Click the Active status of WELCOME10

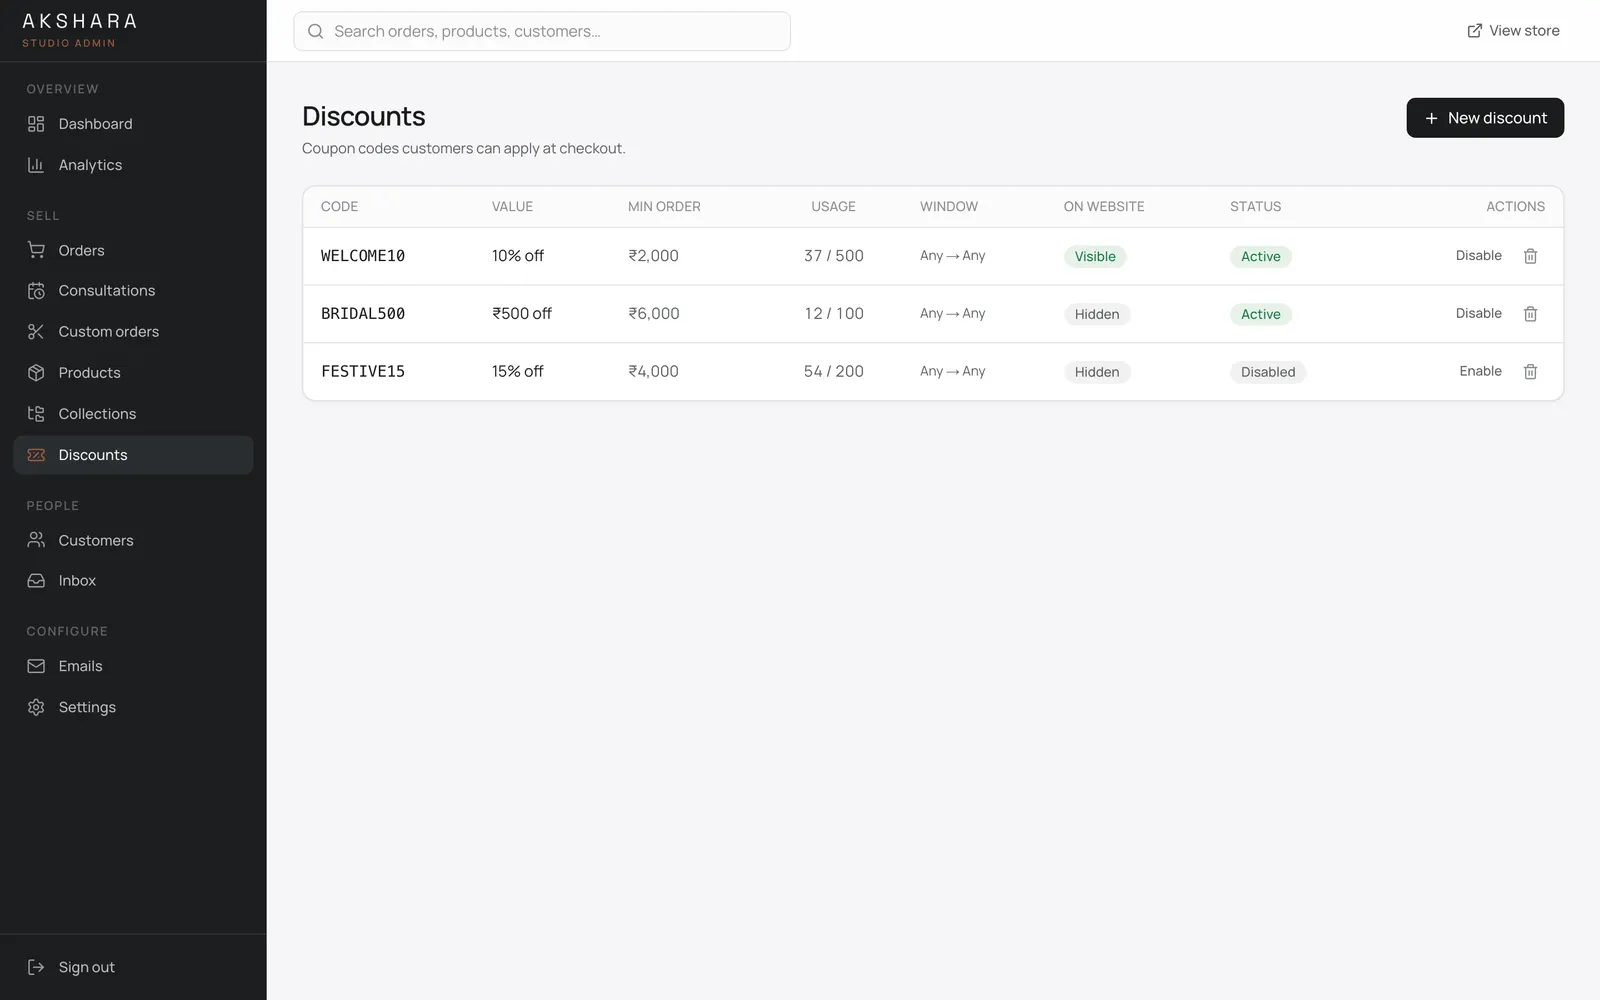click(x=1261, y=257)
